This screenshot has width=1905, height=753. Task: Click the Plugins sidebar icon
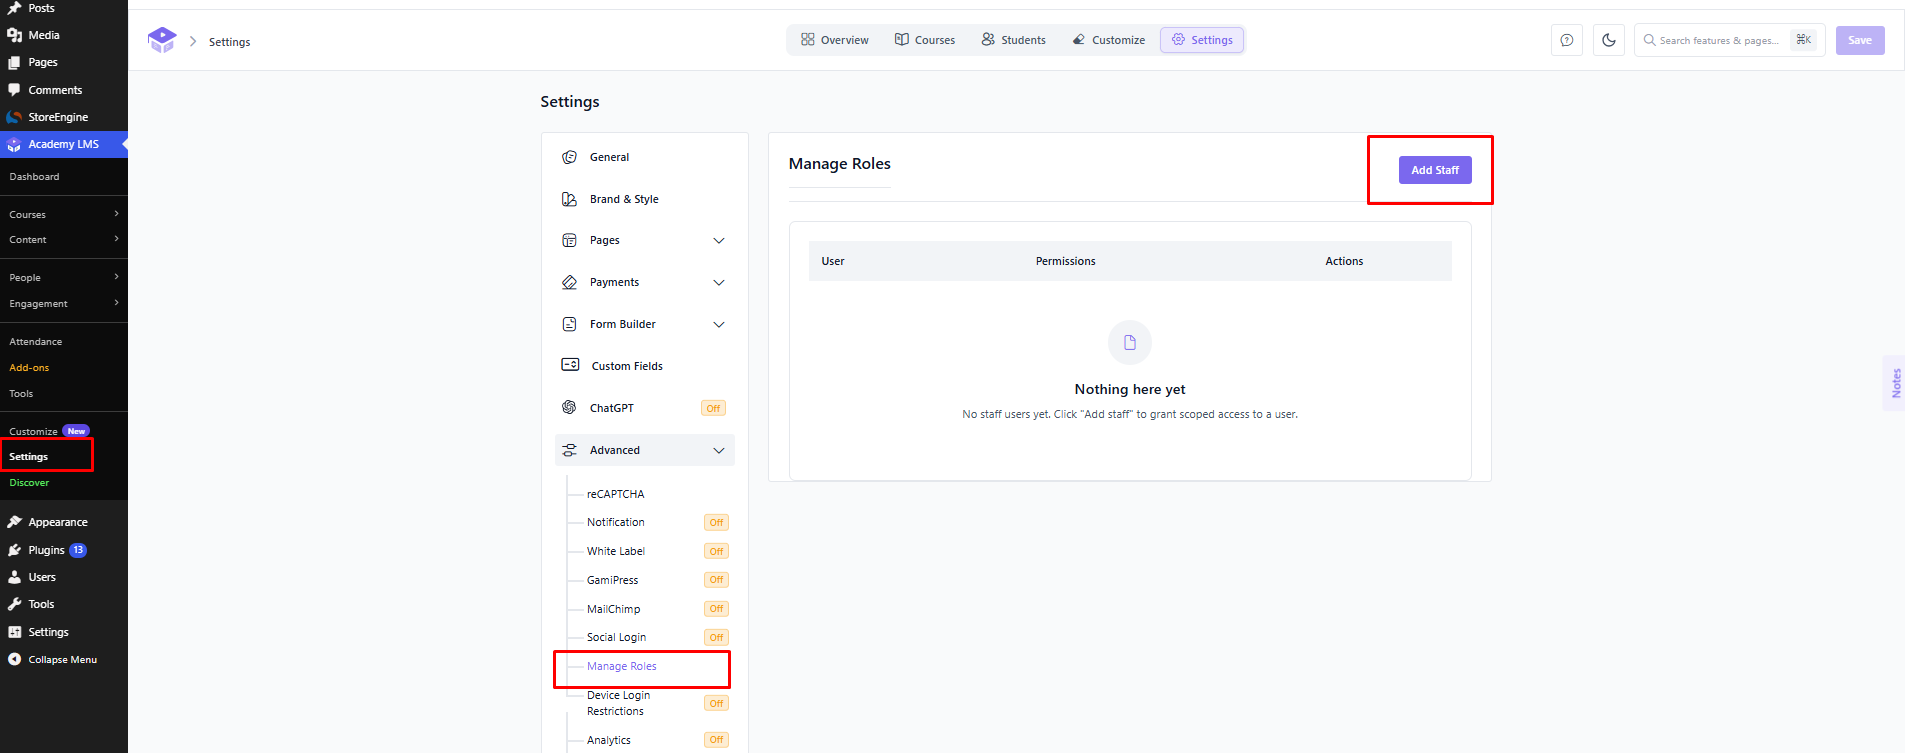click(x=14, y=550)
